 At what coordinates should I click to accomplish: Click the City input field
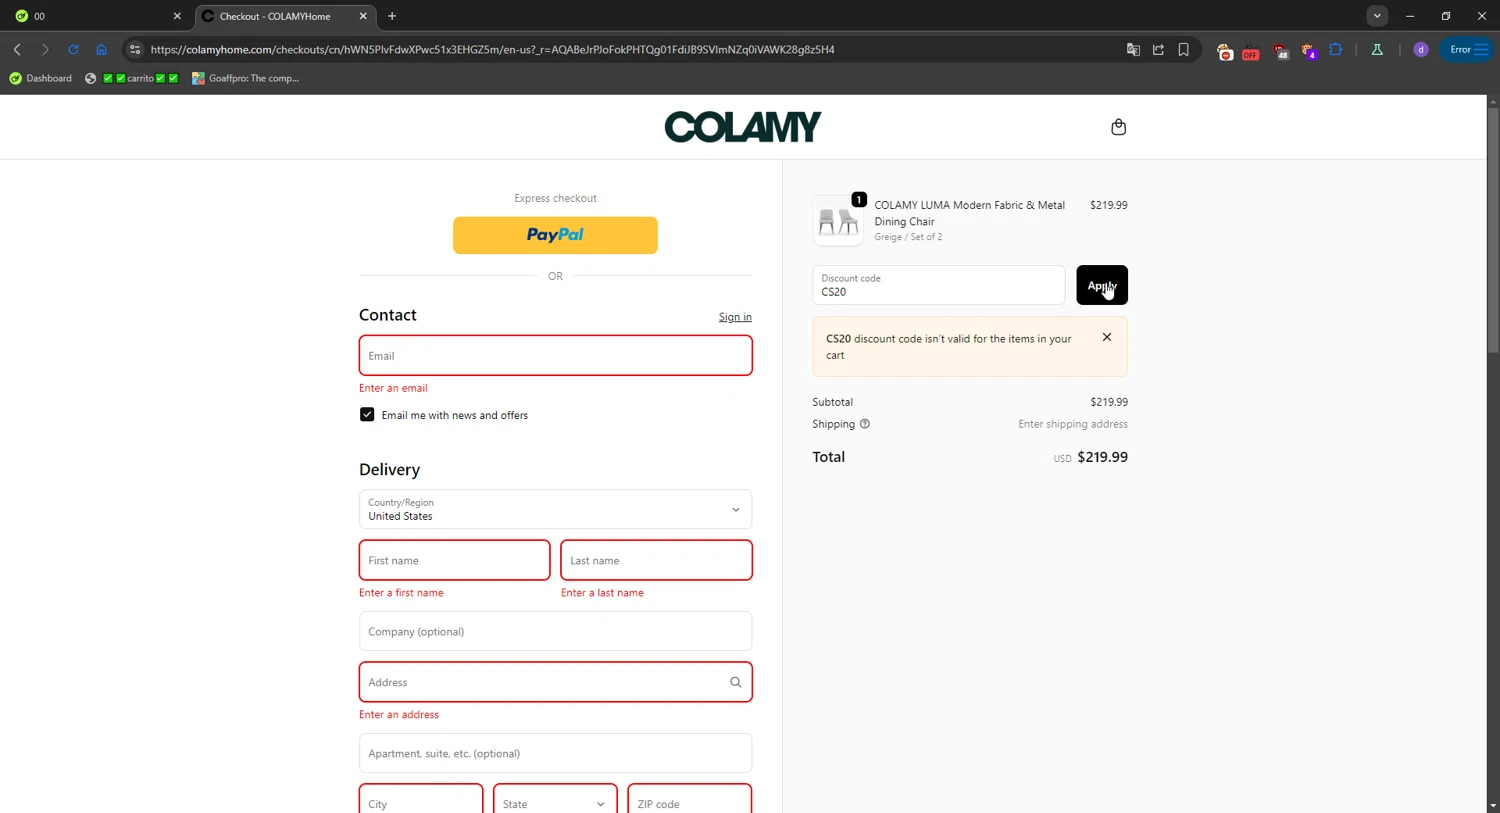click(421, 800)
